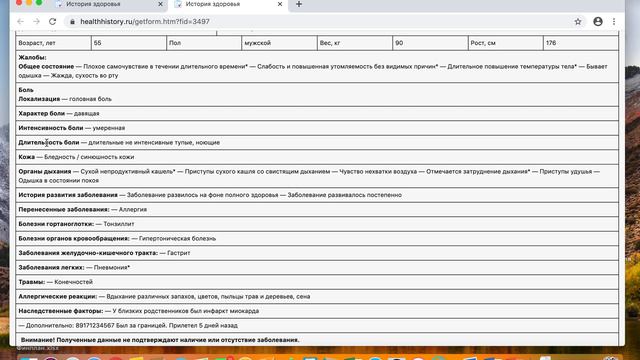Click the address bar URL healthhistory.ru
640x360 pixels.
click(x=145, y=22)
